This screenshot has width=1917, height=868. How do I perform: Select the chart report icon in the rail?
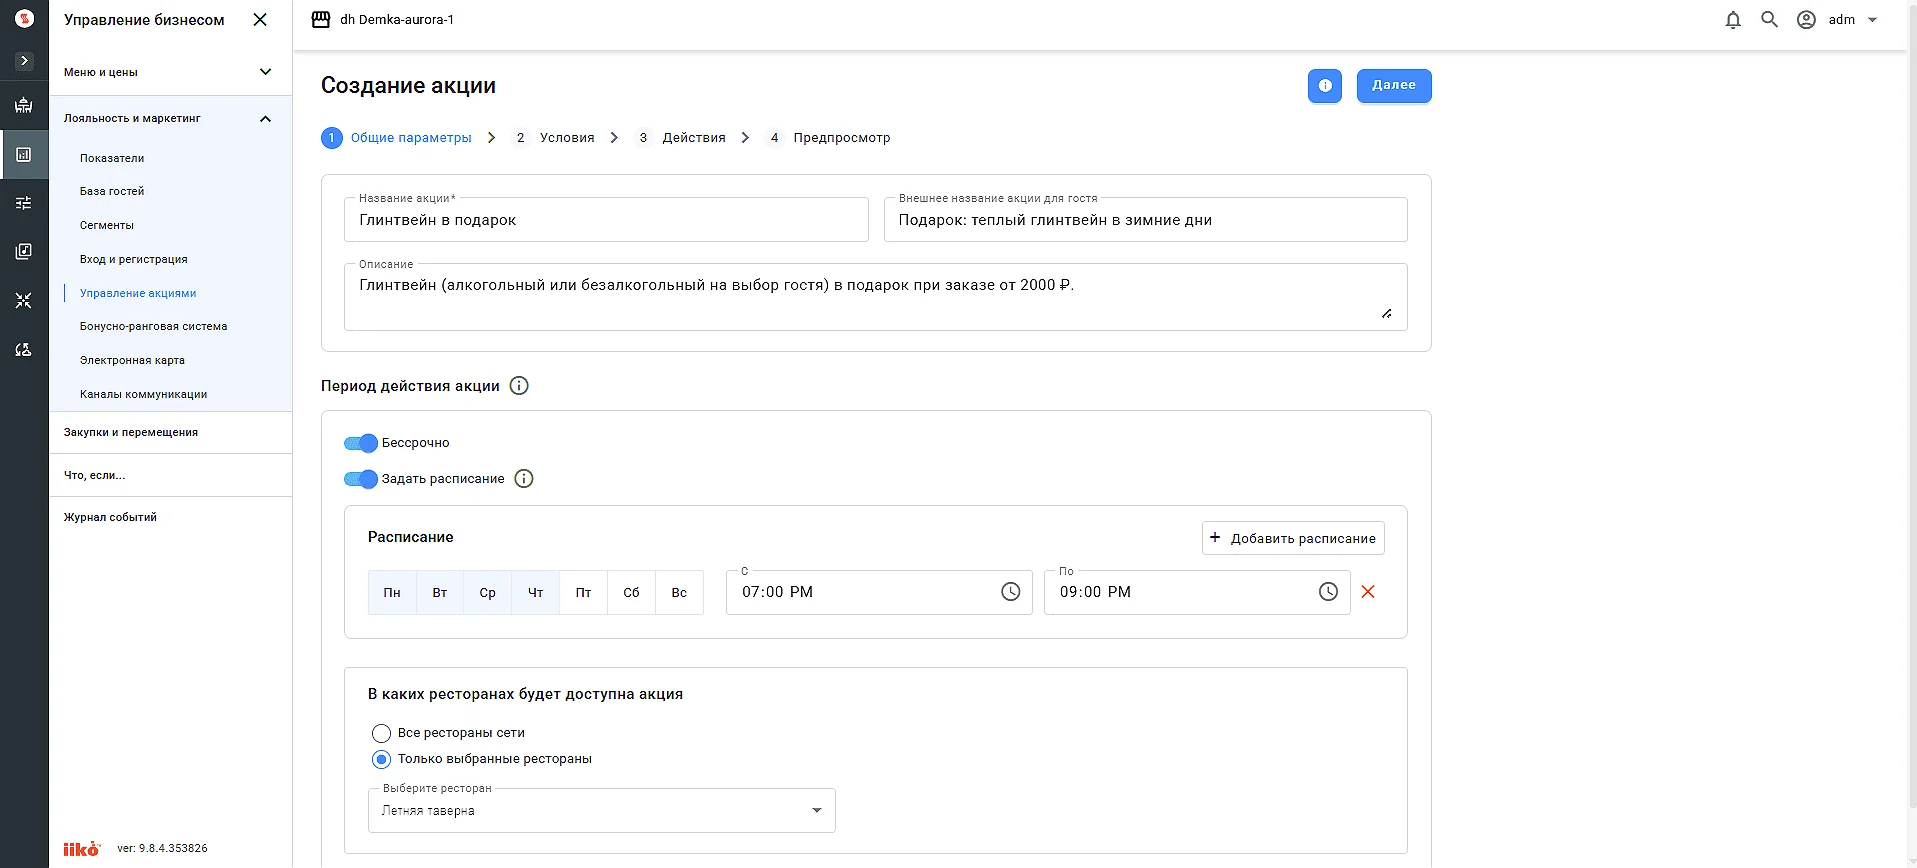[24, 155]
